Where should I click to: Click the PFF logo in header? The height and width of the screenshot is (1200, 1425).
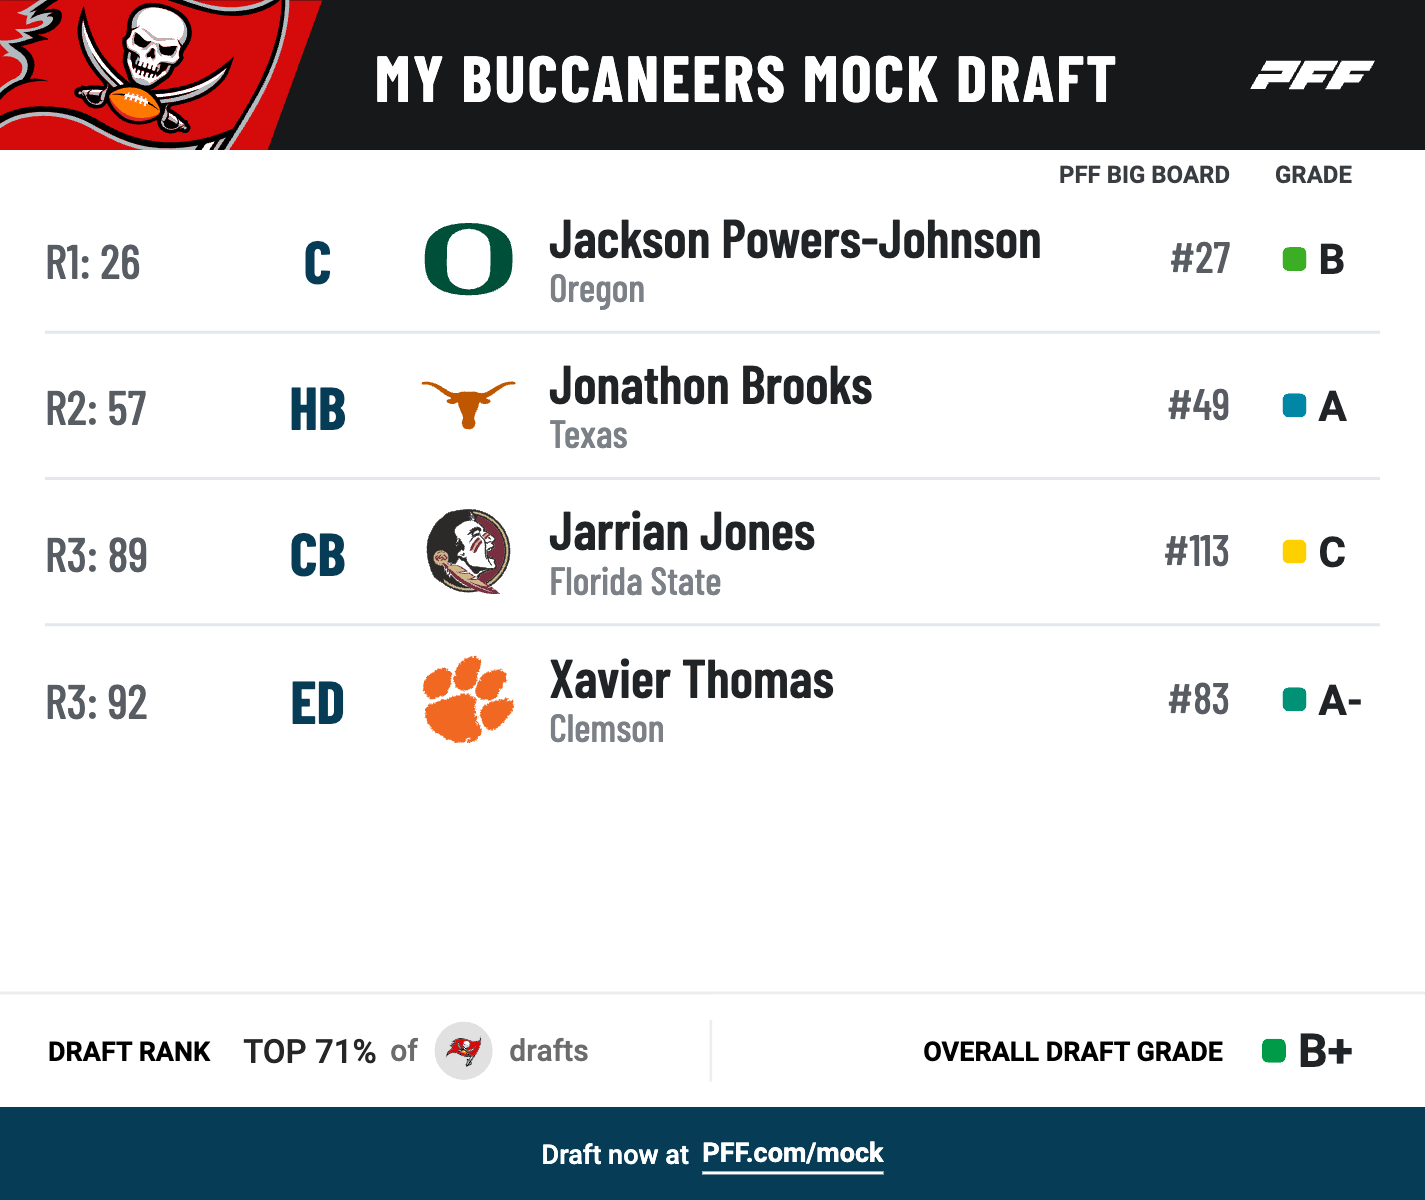[x=1312, y=76]
